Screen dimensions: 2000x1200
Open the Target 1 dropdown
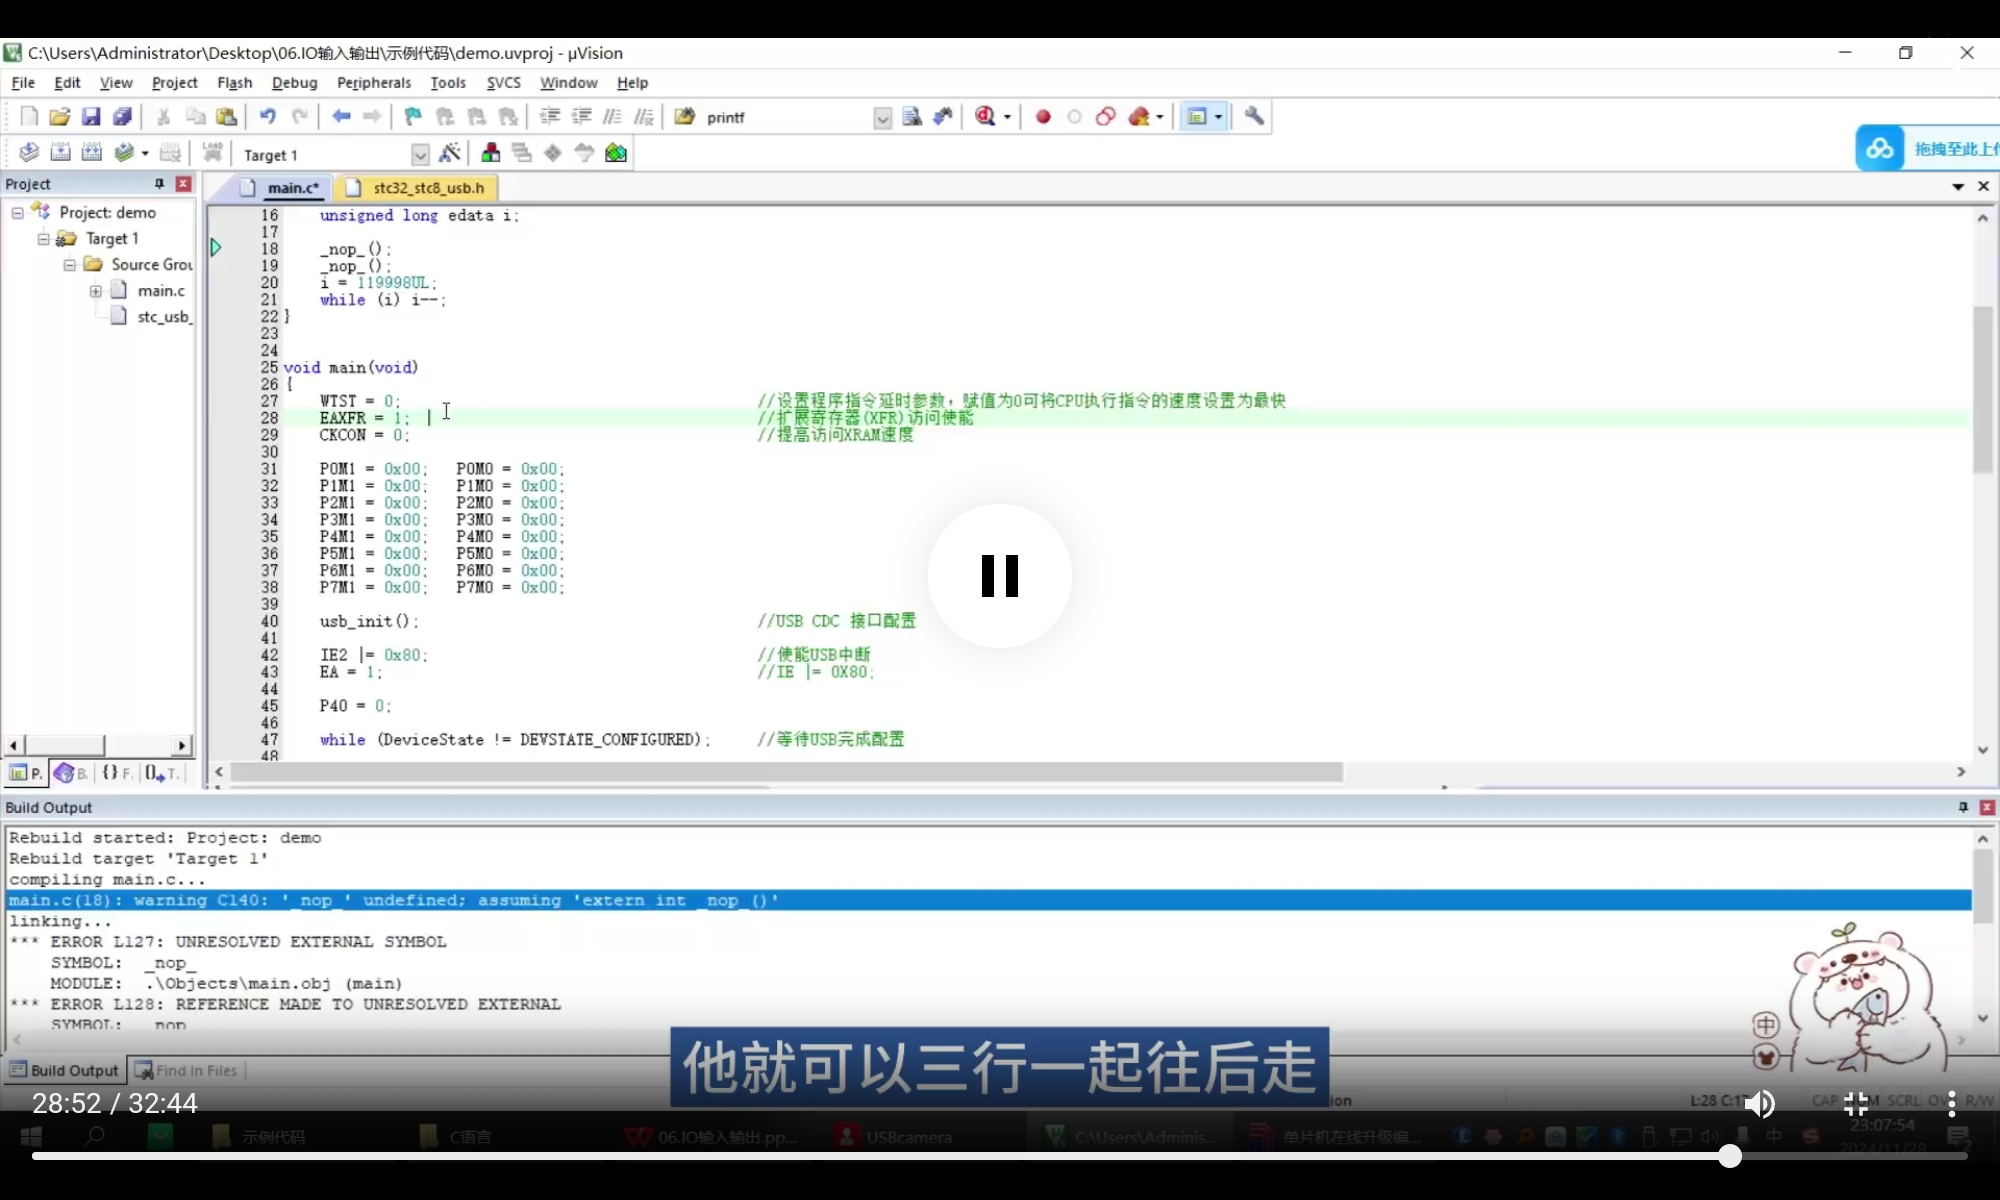(x=420, y=155)
